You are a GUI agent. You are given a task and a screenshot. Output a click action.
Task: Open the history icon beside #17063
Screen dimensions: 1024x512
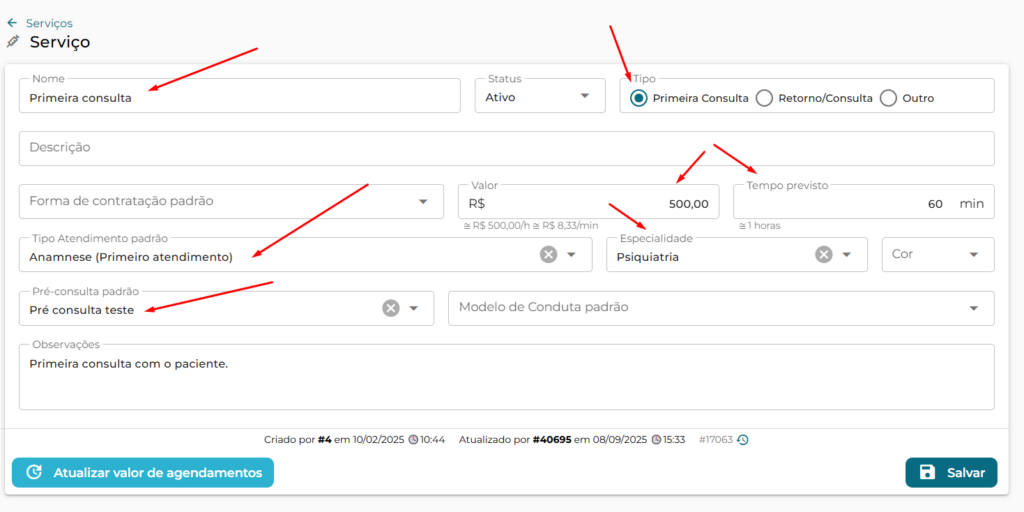pyautogui.click(x=743, y=440)
